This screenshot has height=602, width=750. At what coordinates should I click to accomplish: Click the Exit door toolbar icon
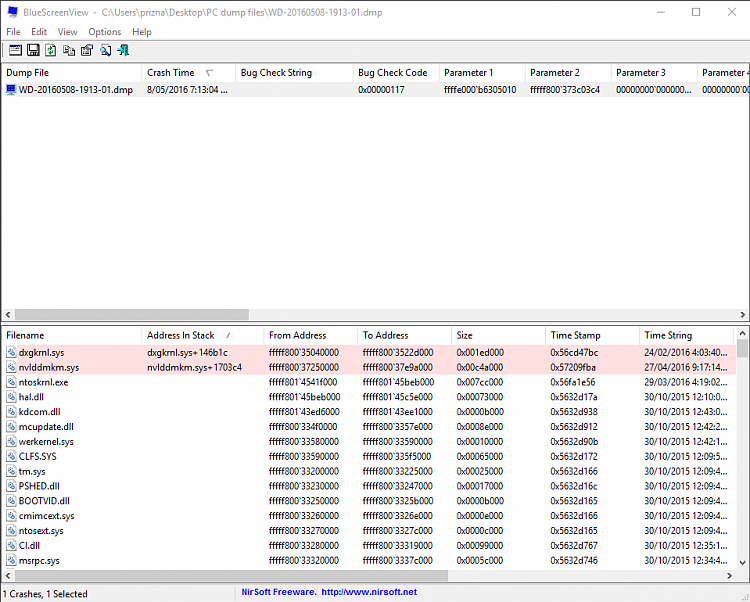click(123, 50)
